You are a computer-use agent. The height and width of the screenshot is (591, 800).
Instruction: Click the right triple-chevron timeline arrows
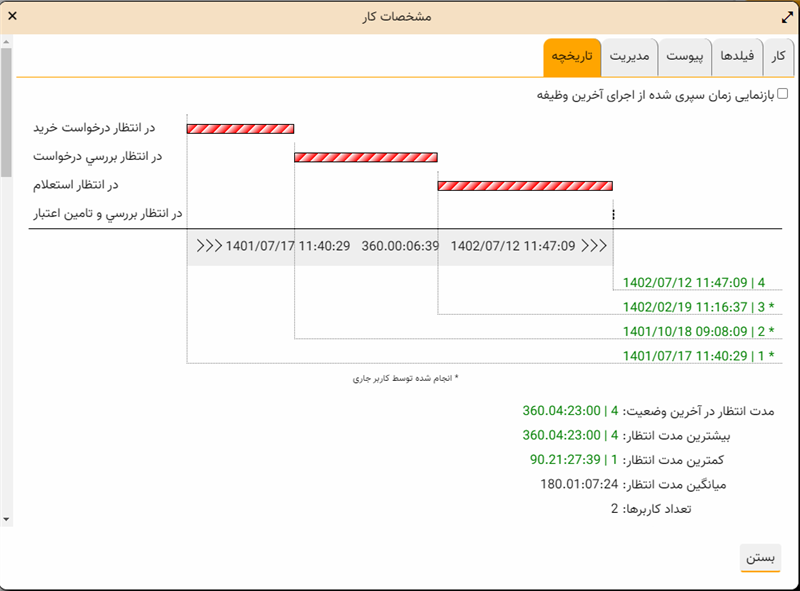pyautogui.click(x=594, y=246)
